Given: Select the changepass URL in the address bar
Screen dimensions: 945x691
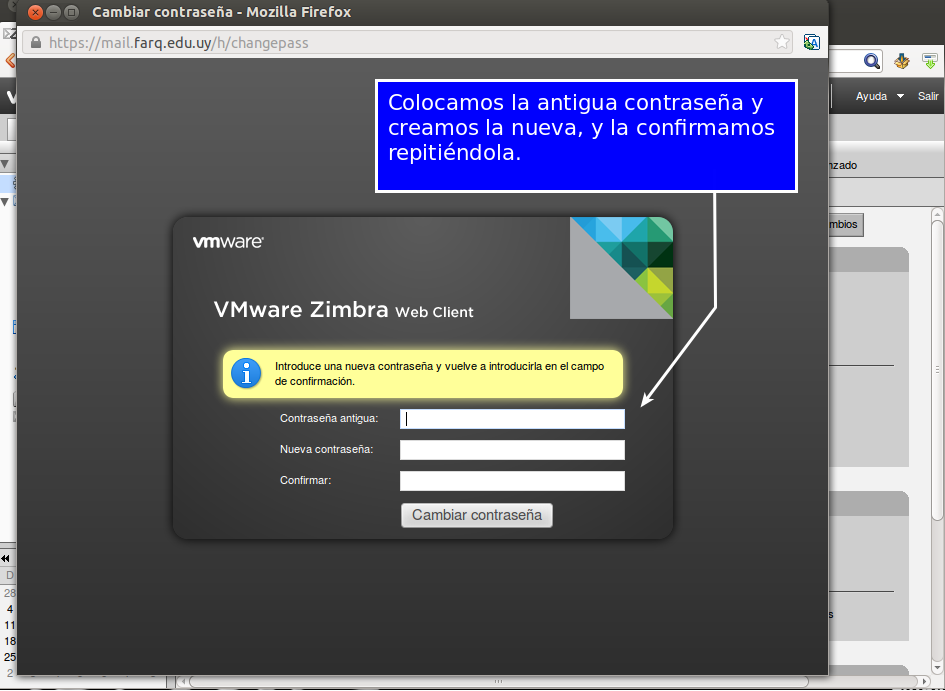Looking at the screenshot, I should pyautogui.click(x=179, y=43).
